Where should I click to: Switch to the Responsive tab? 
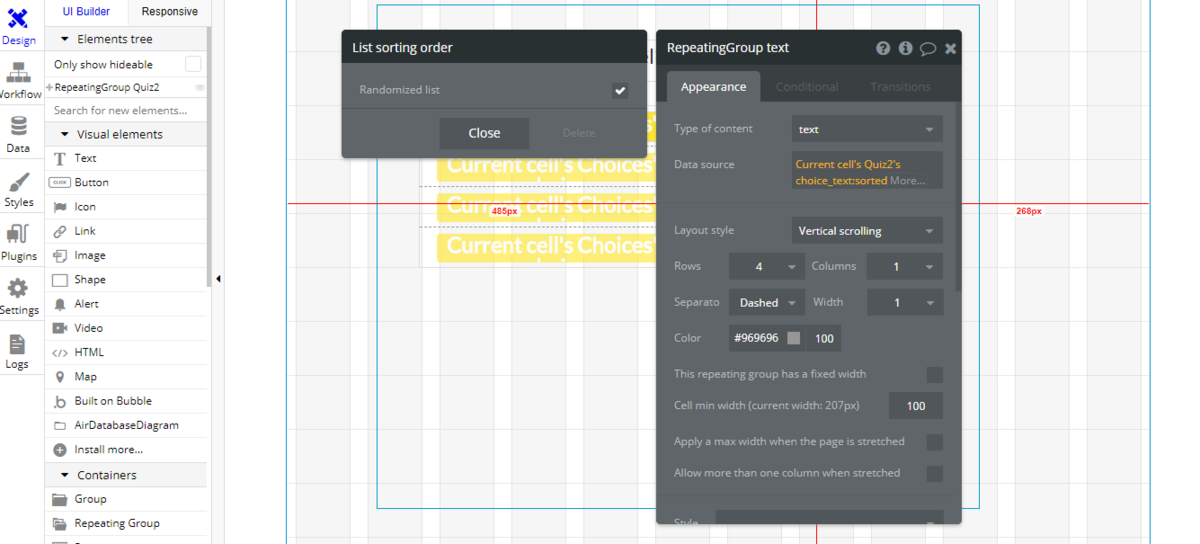tap(169, 11)
